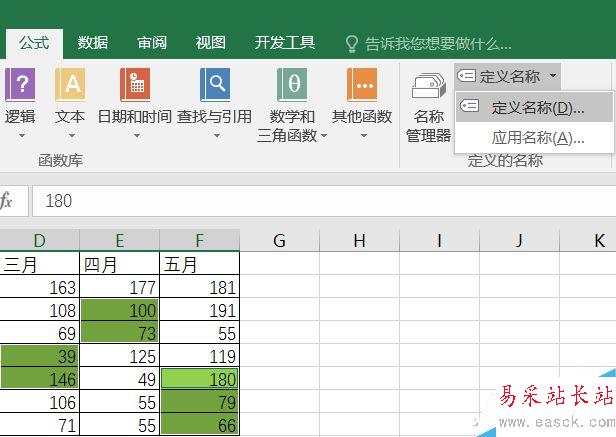Click the Tell Me search box

(x=438, y=43)
